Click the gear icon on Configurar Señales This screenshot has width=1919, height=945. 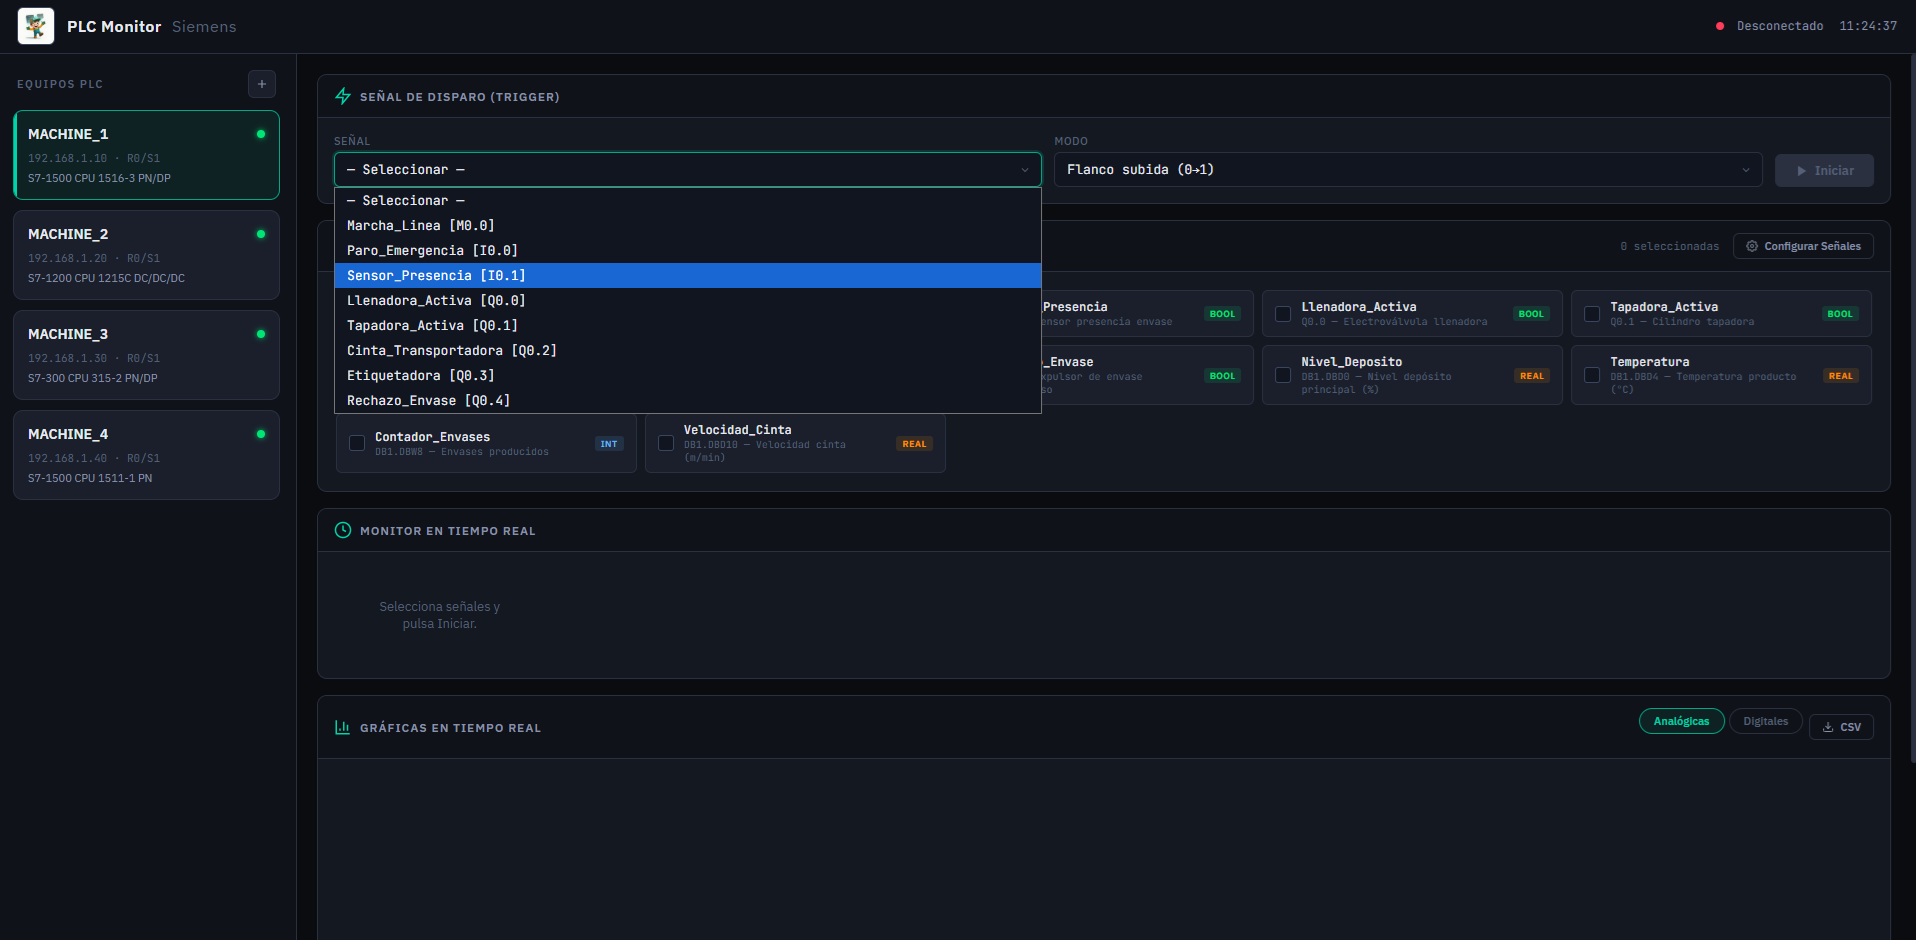pyautogui.click(x=1752, y=246)
